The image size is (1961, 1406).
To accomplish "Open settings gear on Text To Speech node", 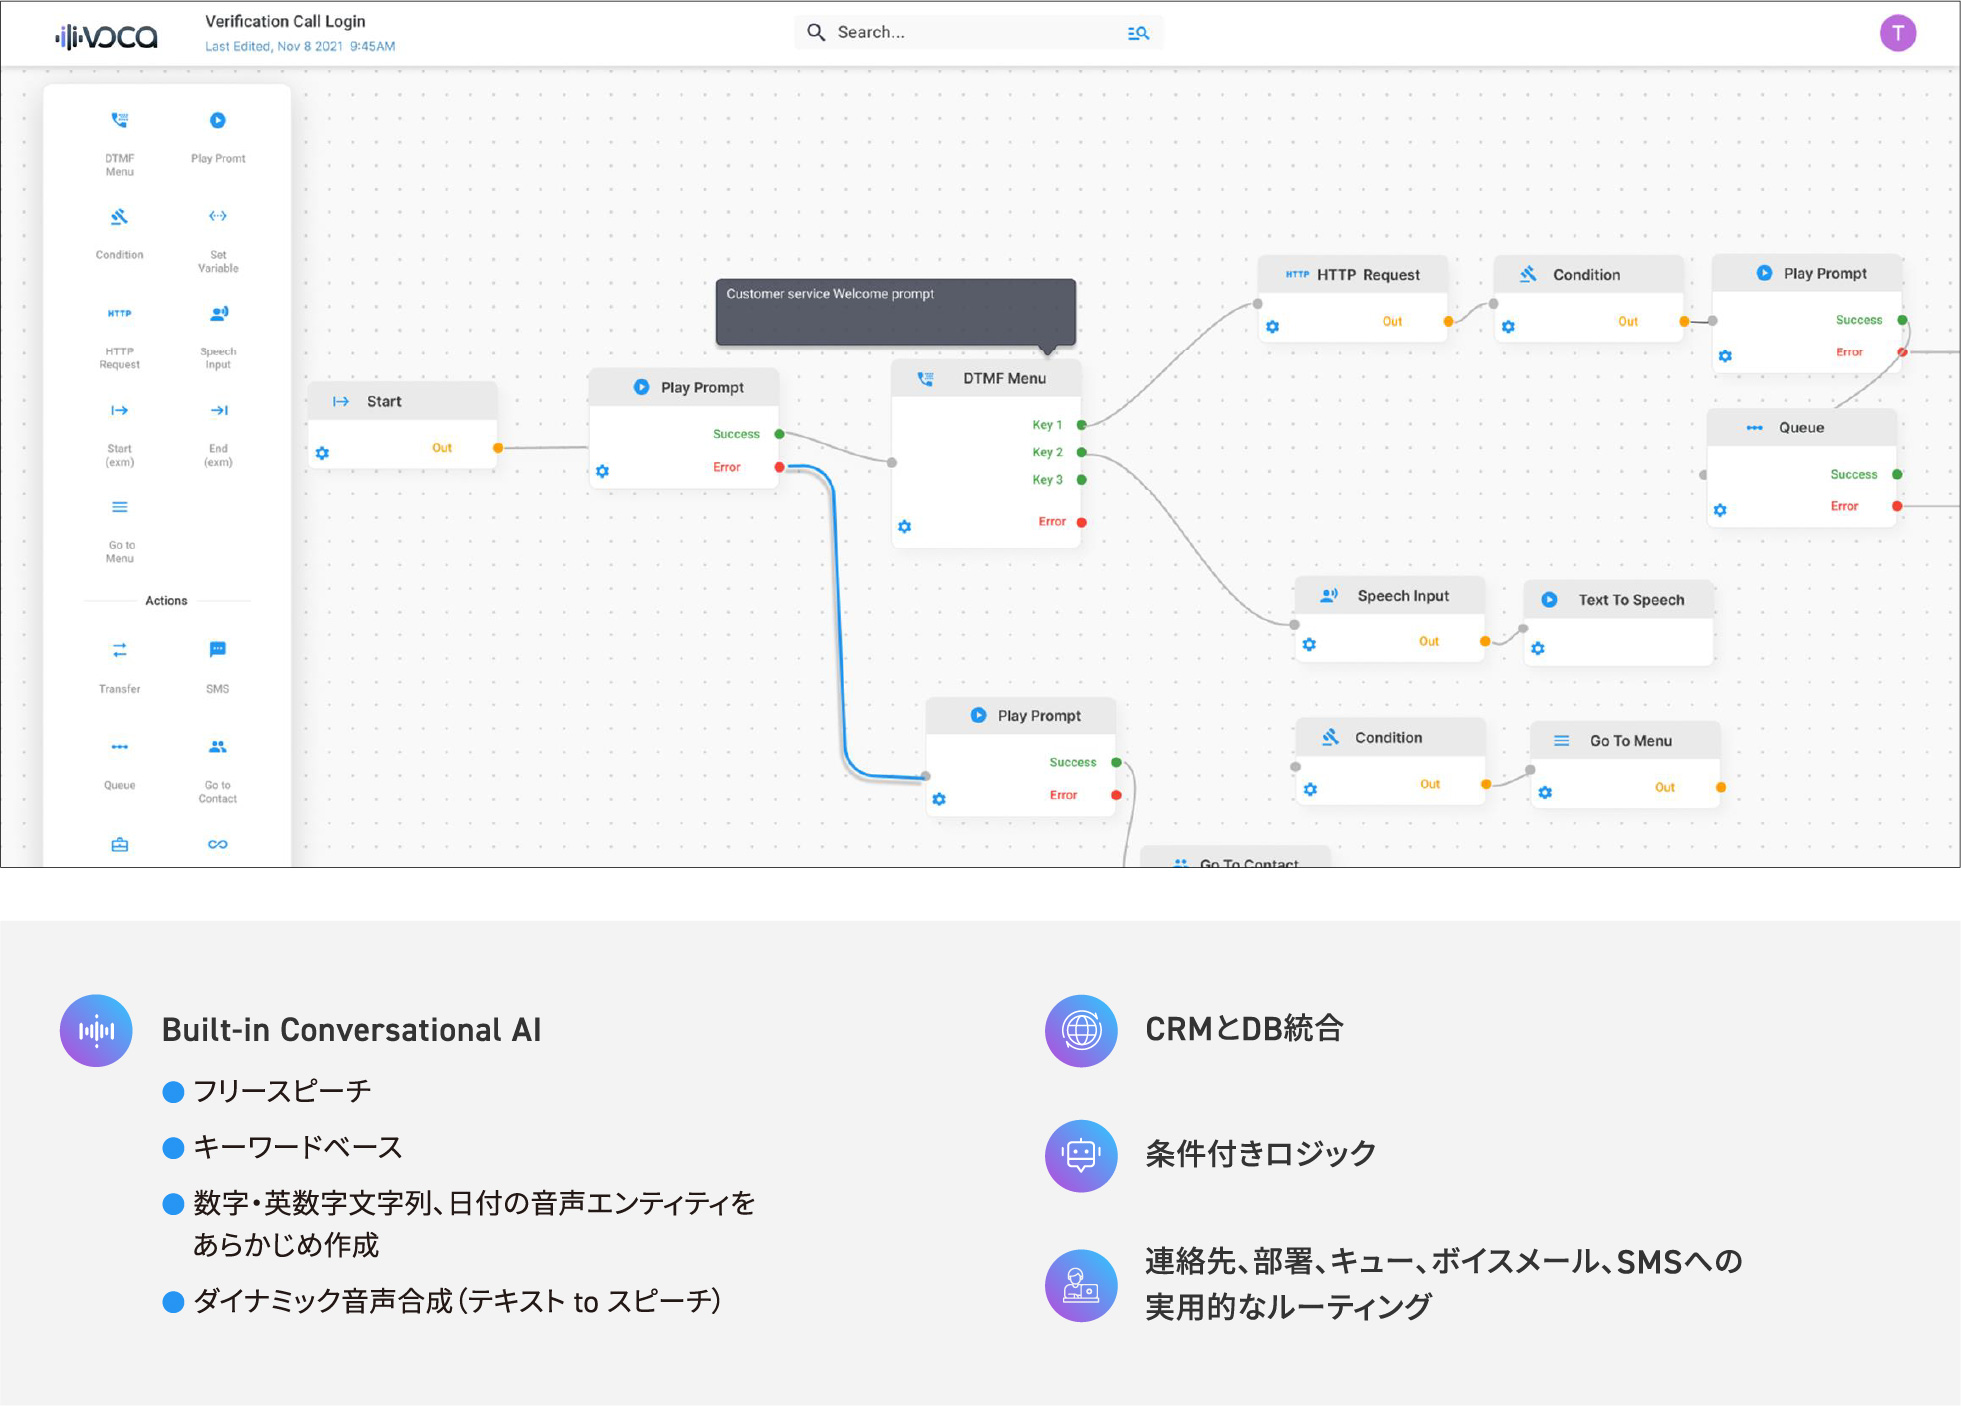I will point(1538,648).
